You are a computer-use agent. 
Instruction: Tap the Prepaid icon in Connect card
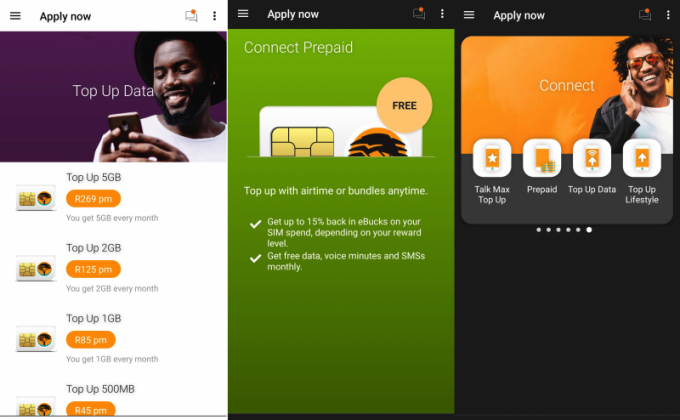tap(541, 159)
